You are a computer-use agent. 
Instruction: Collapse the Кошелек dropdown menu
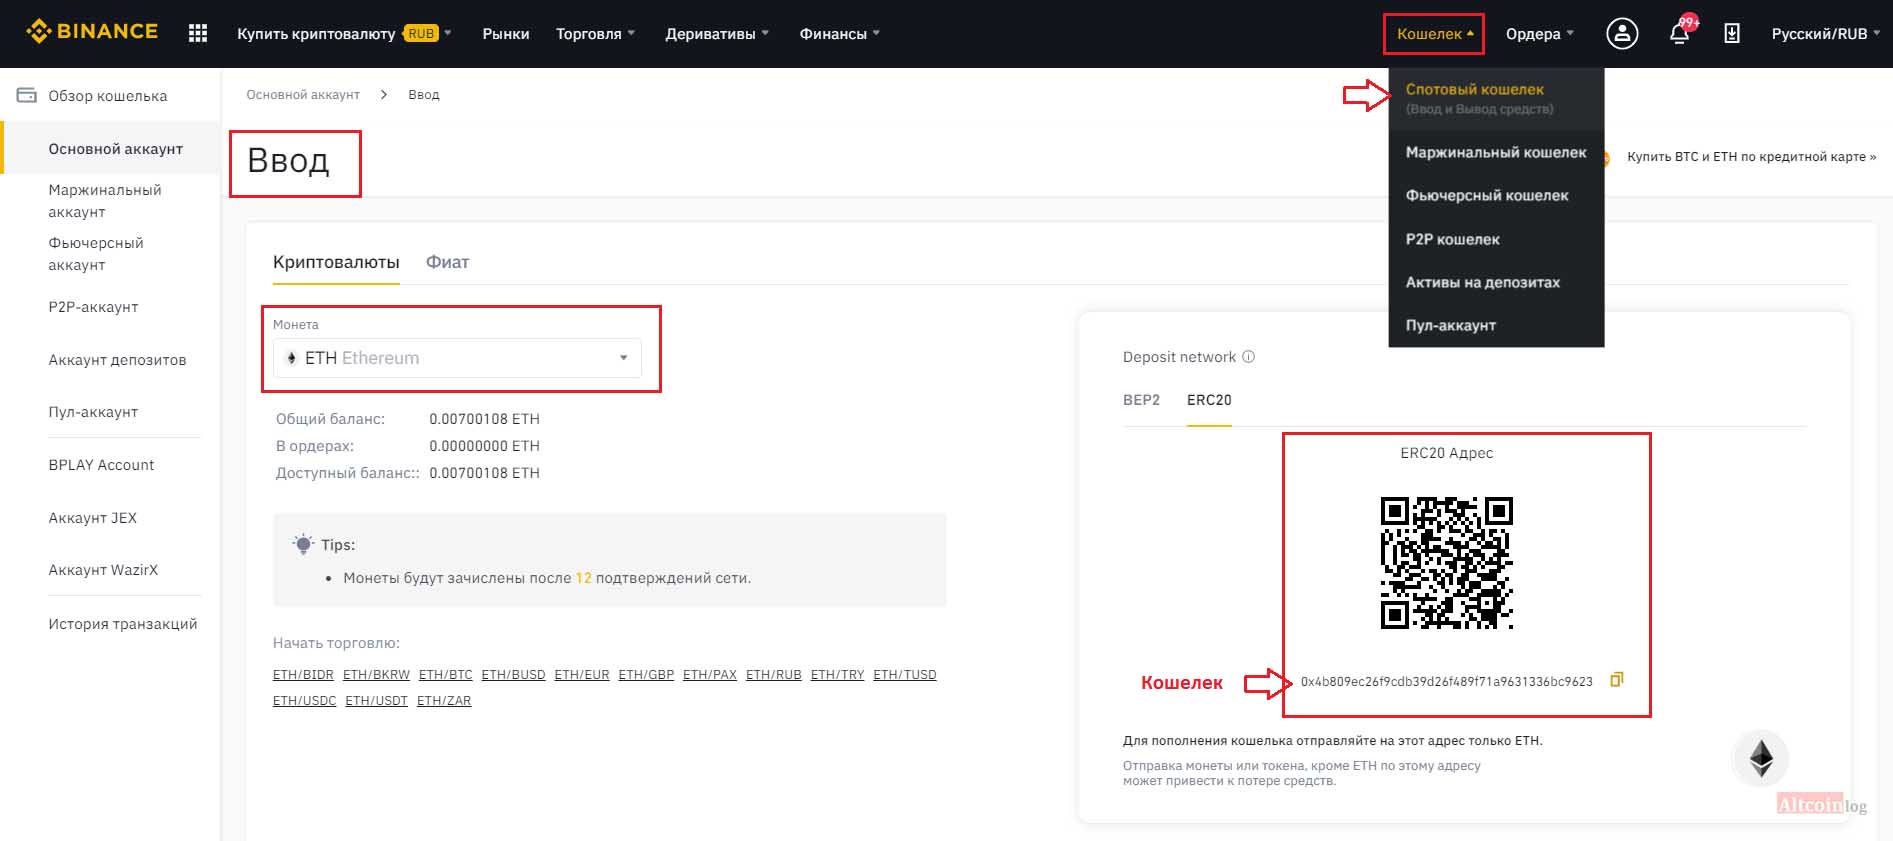1434,33
